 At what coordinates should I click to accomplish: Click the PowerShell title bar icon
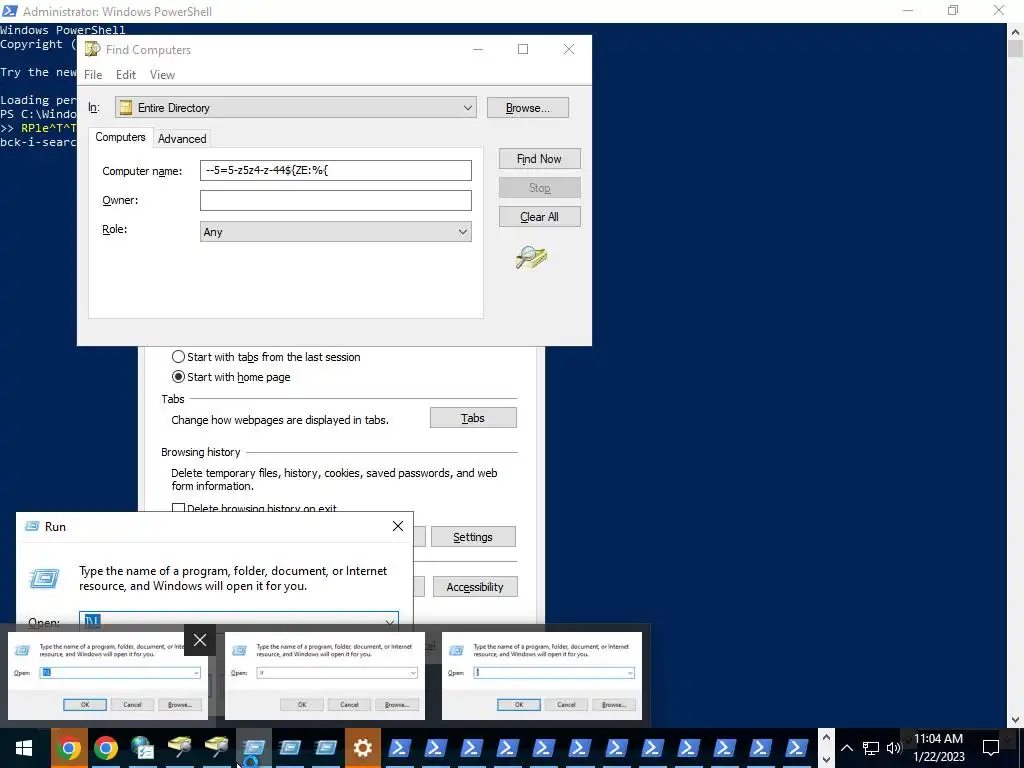tap(10, 11)
